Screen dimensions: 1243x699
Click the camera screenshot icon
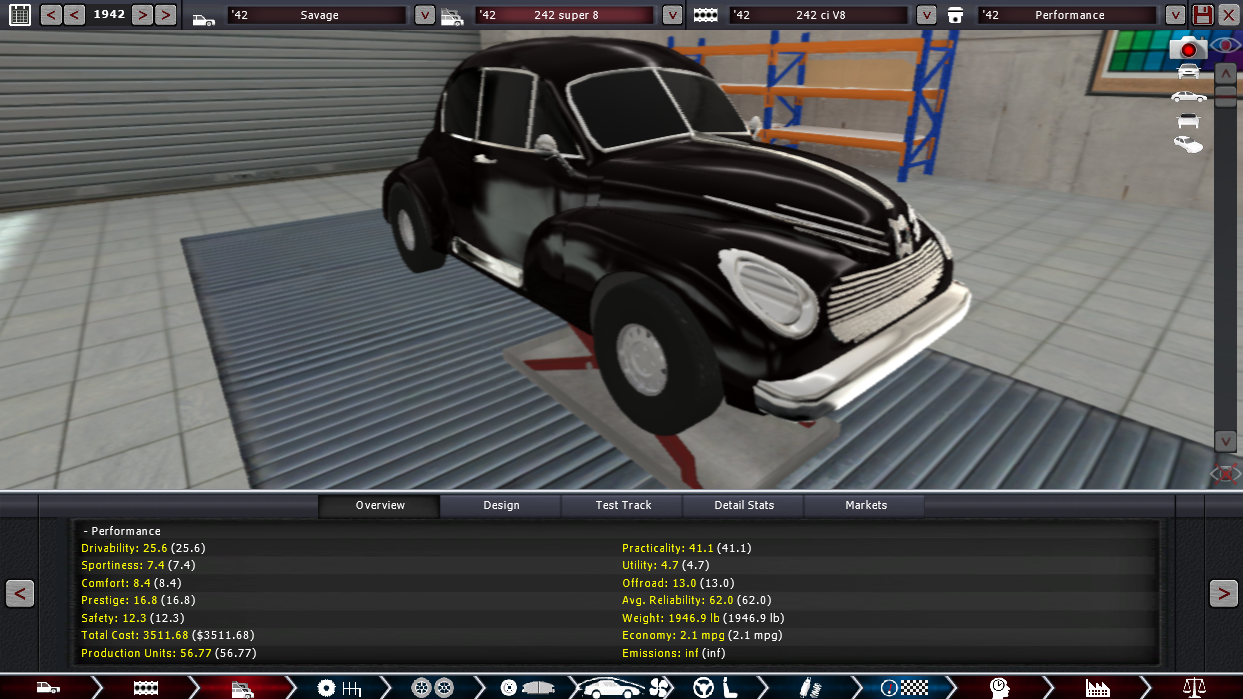pos(1188,47)
